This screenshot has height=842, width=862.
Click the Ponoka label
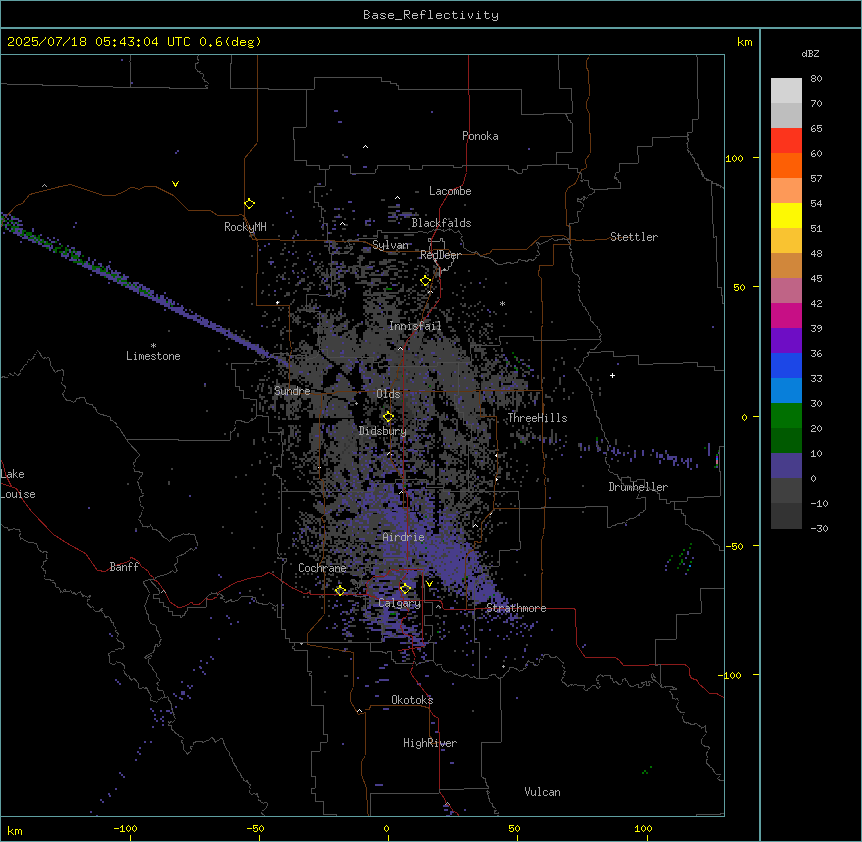pos(480,136)
